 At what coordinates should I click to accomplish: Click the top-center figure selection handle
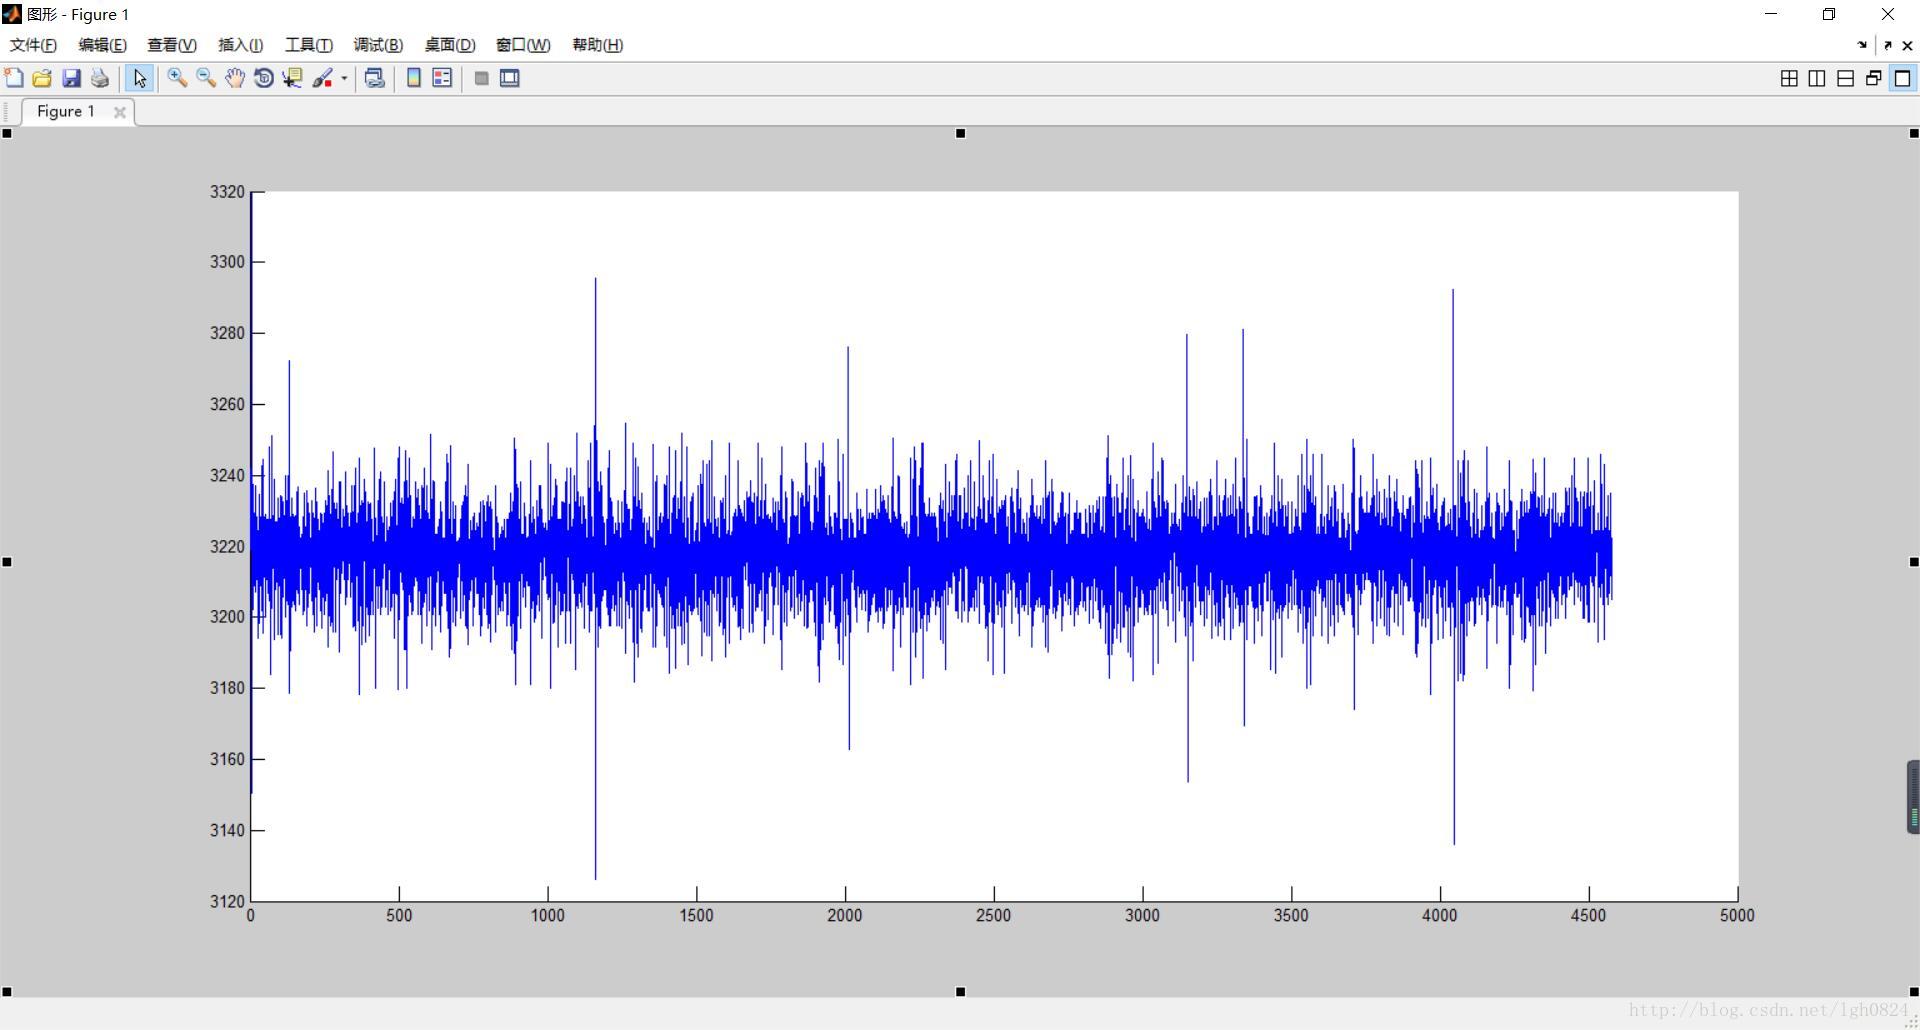961,133
